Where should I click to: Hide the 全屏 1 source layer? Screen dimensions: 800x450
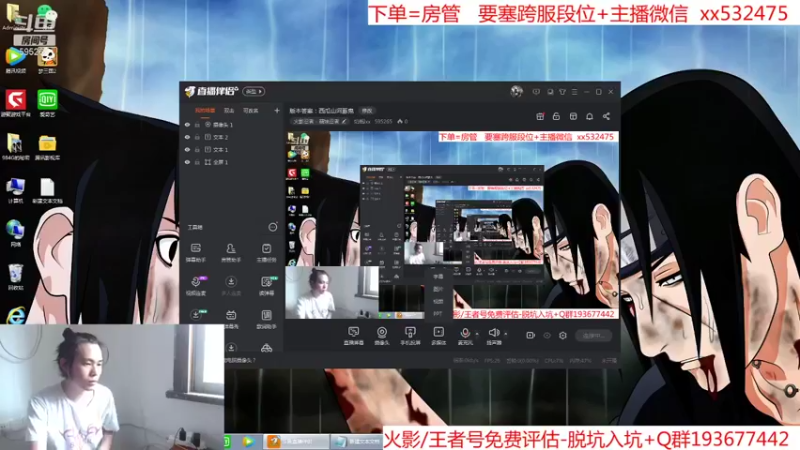pos(187,162)
